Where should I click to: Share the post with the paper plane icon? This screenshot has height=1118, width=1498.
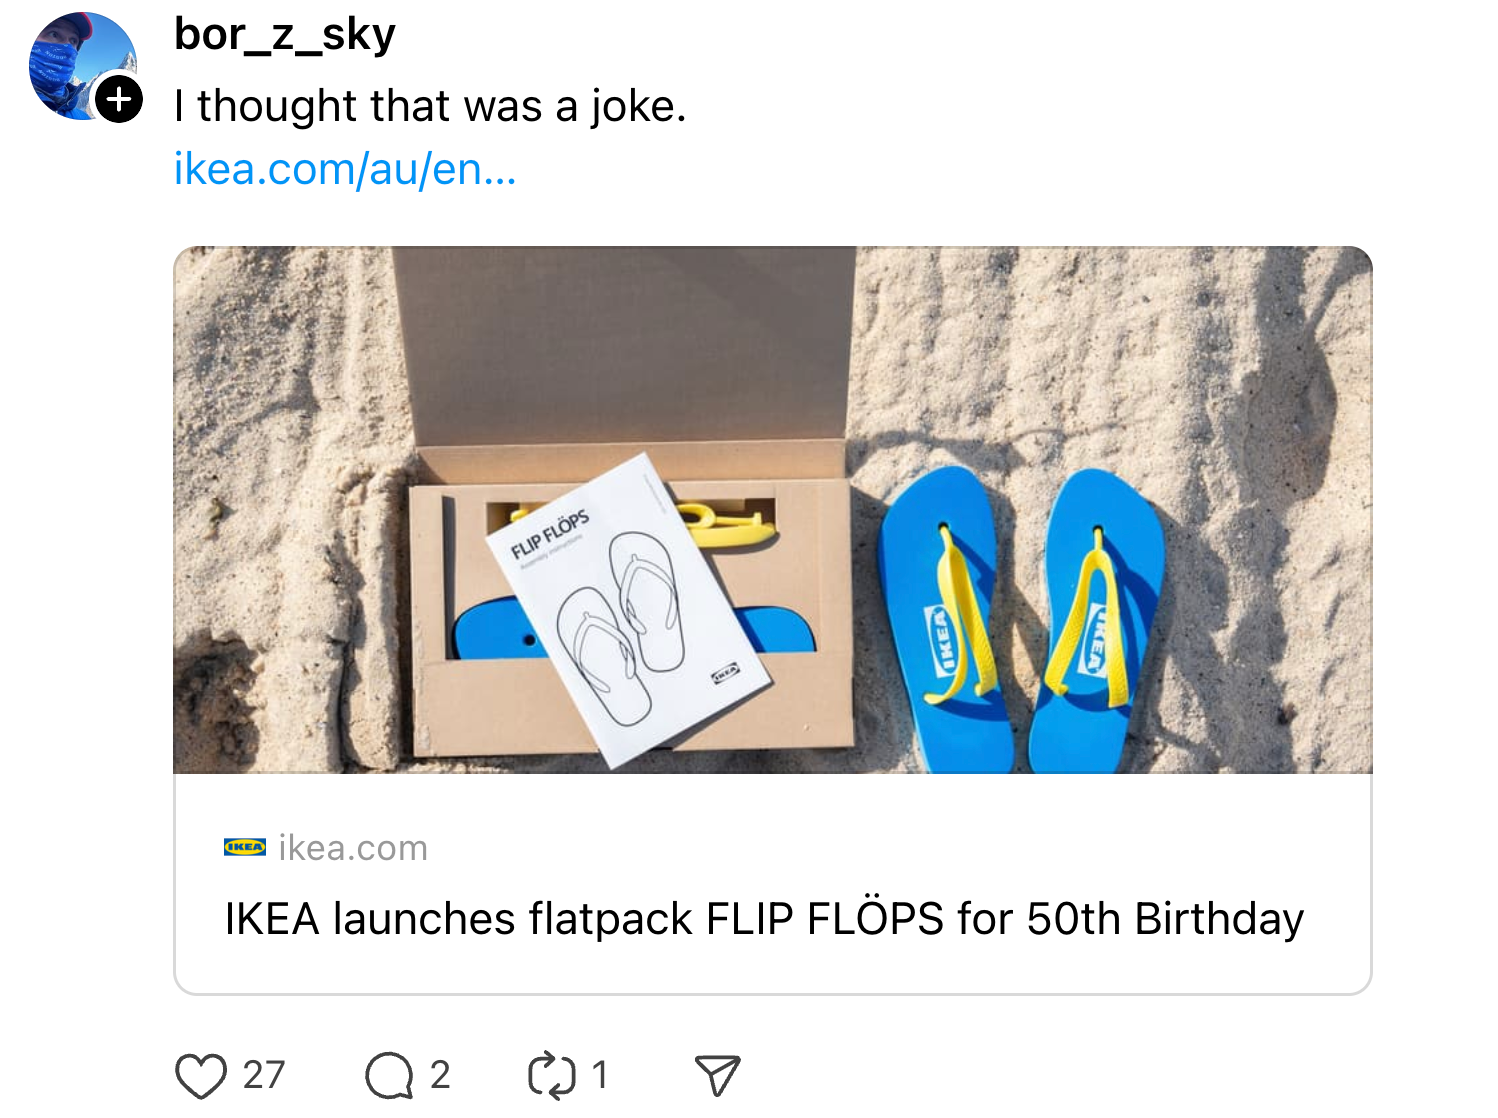tap(717, 1076)
